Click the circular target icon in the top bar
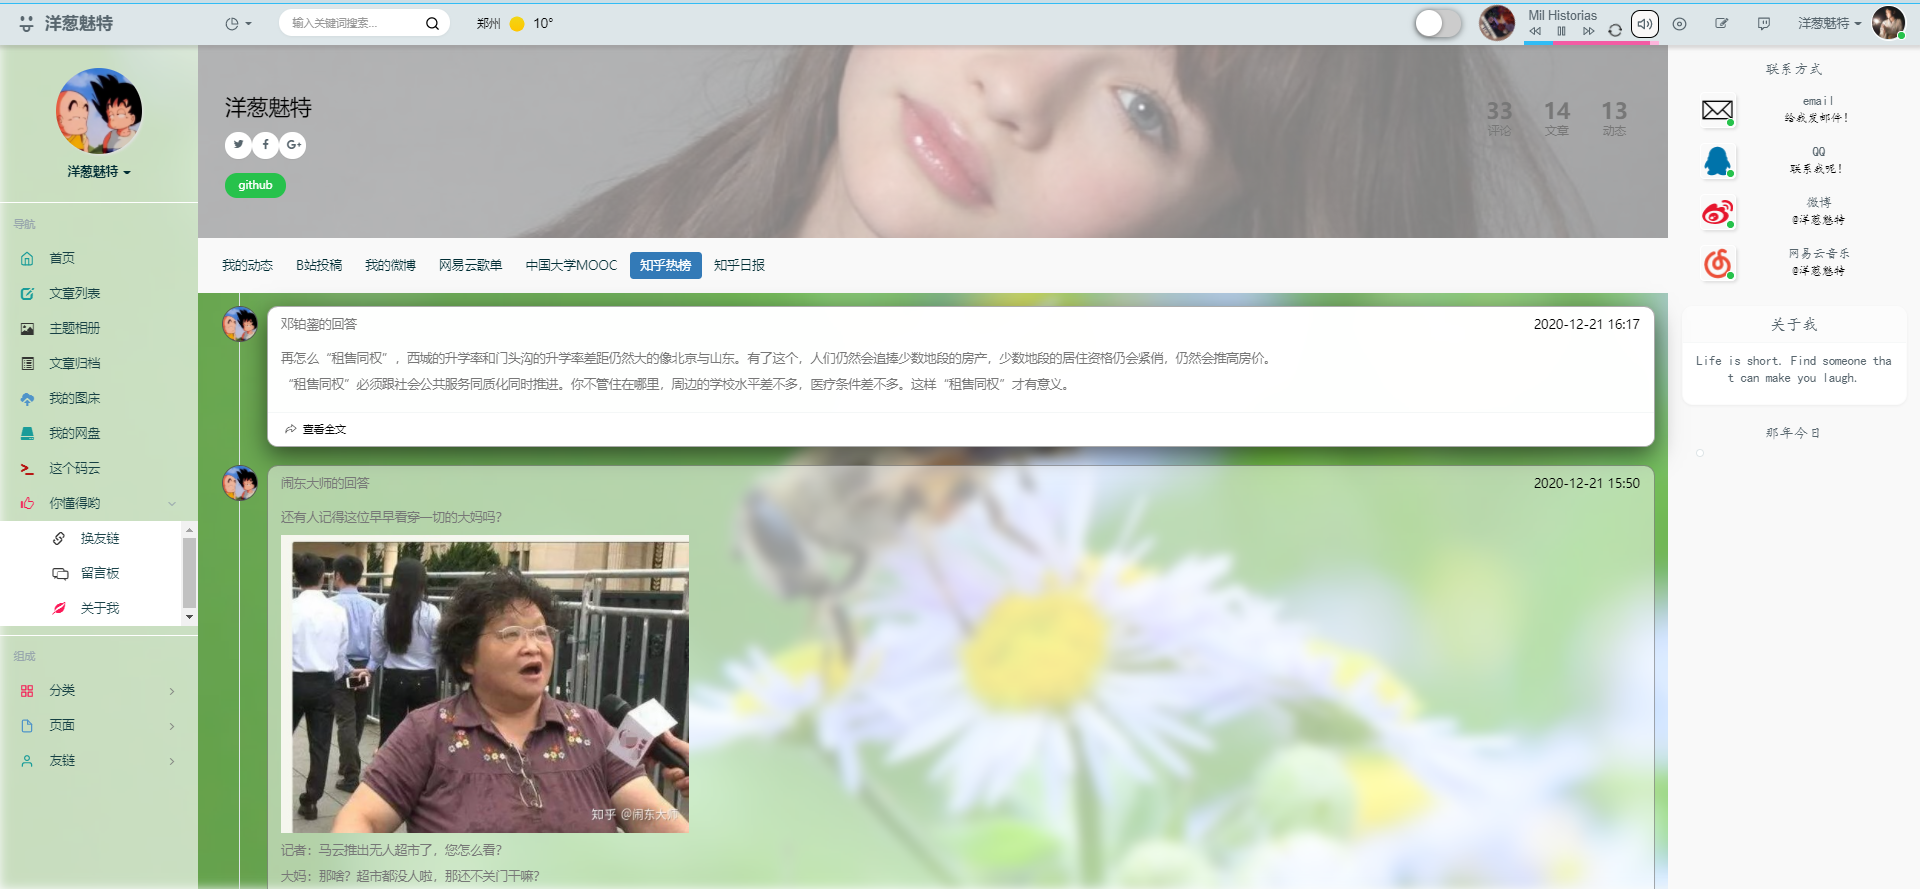This screenshot has height=889, width=1920. (x=1680, y=23)
